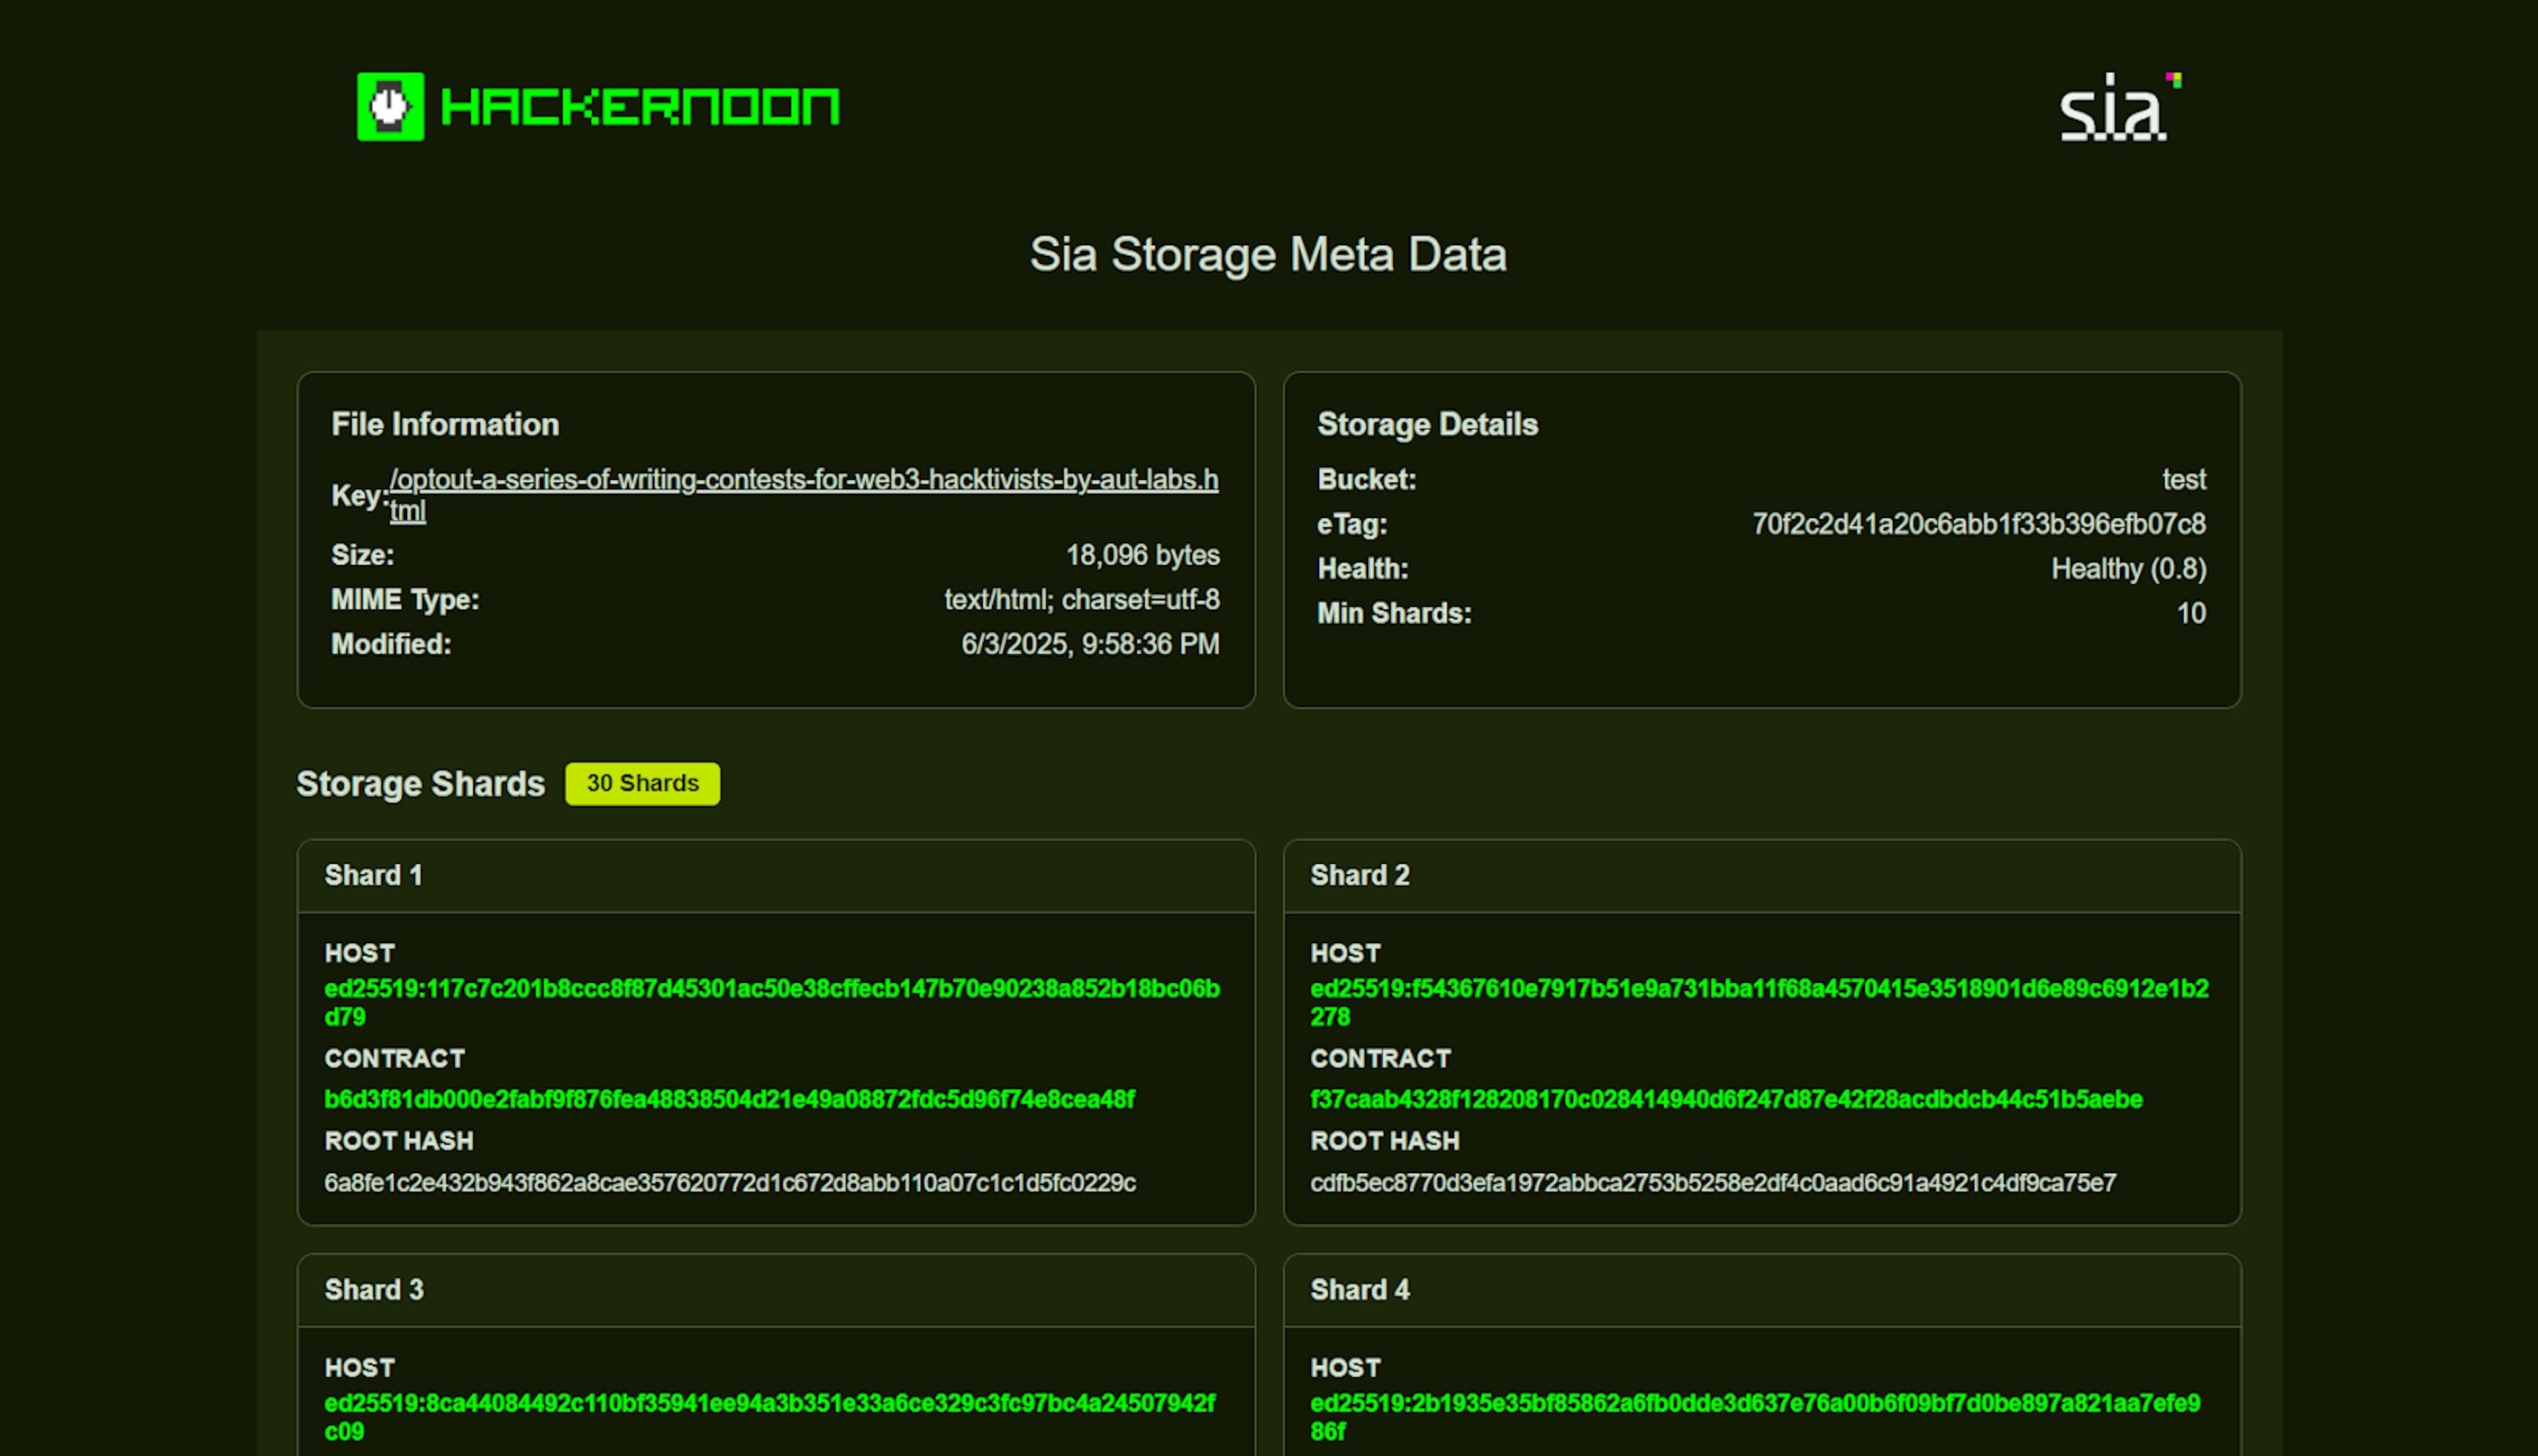Image resolution: width=2538 pixels, height=1456 pixels.
Task: Click the CONTRACT label in Shard 2
Action: pyautogui.click(x=1380, y=1058)
